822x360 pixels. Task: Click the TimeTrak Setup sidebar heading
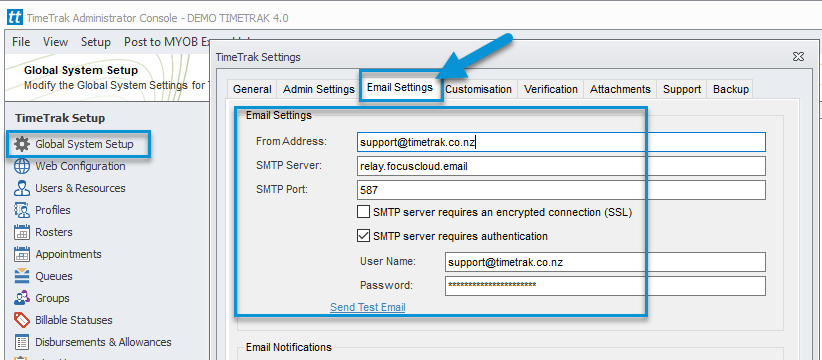tap(60, 118)
